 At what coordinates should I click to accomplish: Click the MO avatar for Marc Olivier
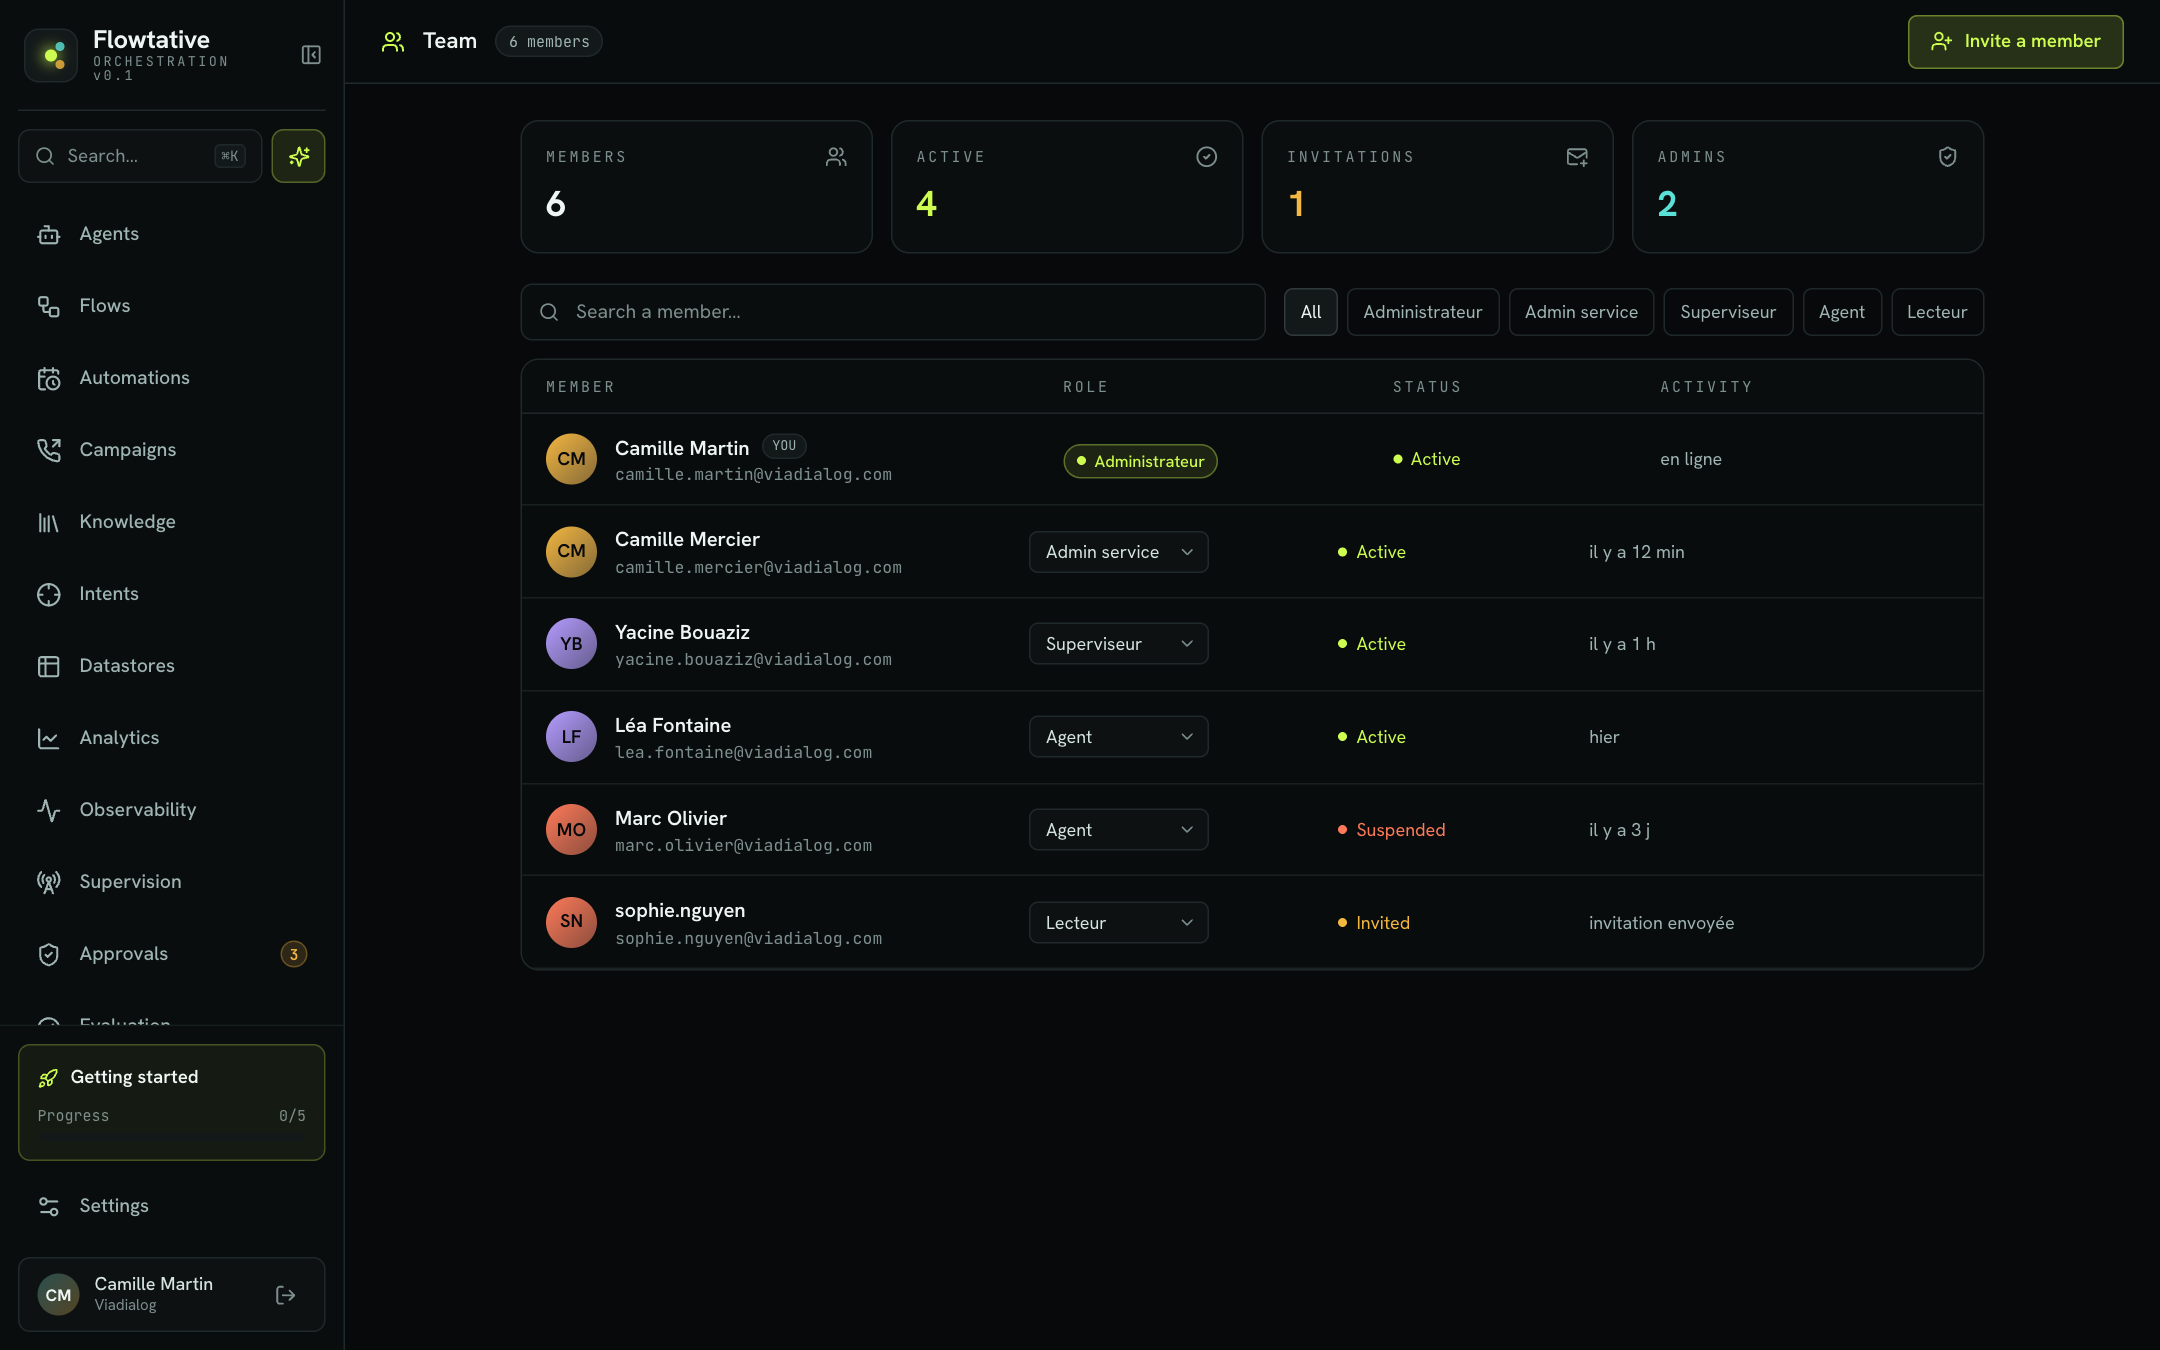(x=571, y=830)
